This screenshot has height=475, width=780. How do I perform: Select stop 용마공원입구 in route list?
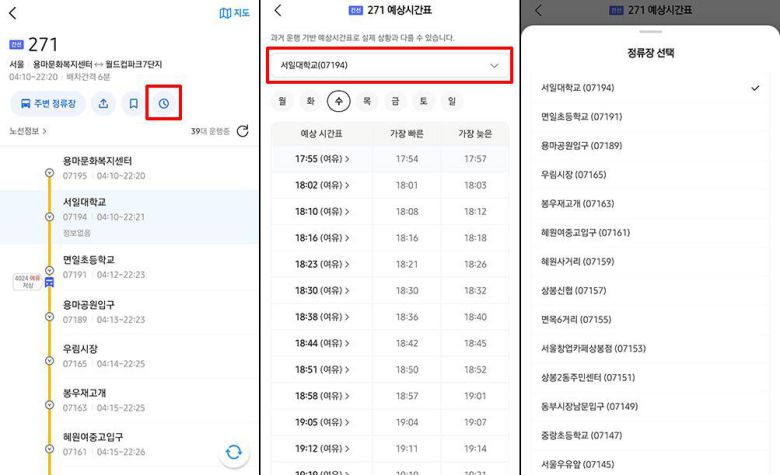coord(129,312)
